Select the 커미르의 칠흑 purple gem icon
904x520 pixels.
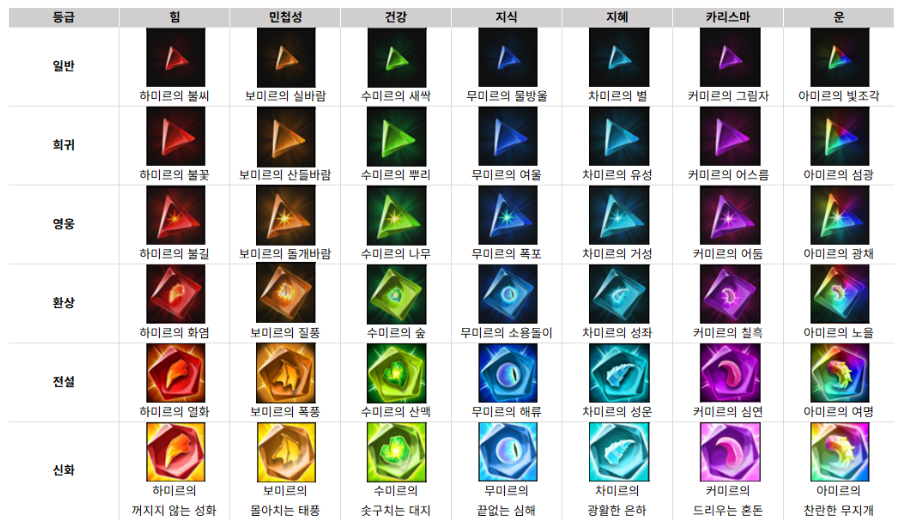[x=729, y=295]
